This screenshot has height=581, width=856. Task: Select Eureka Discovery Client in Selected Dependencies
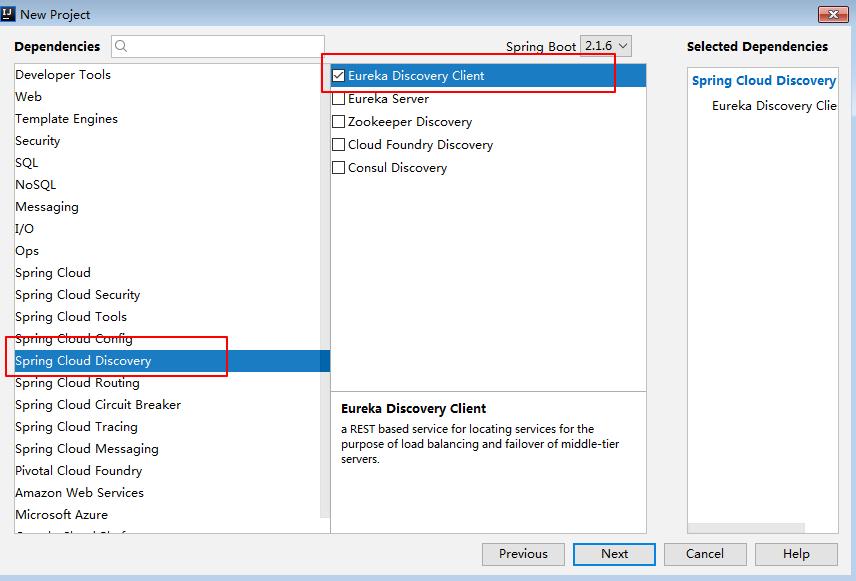(x=774, y=106)
